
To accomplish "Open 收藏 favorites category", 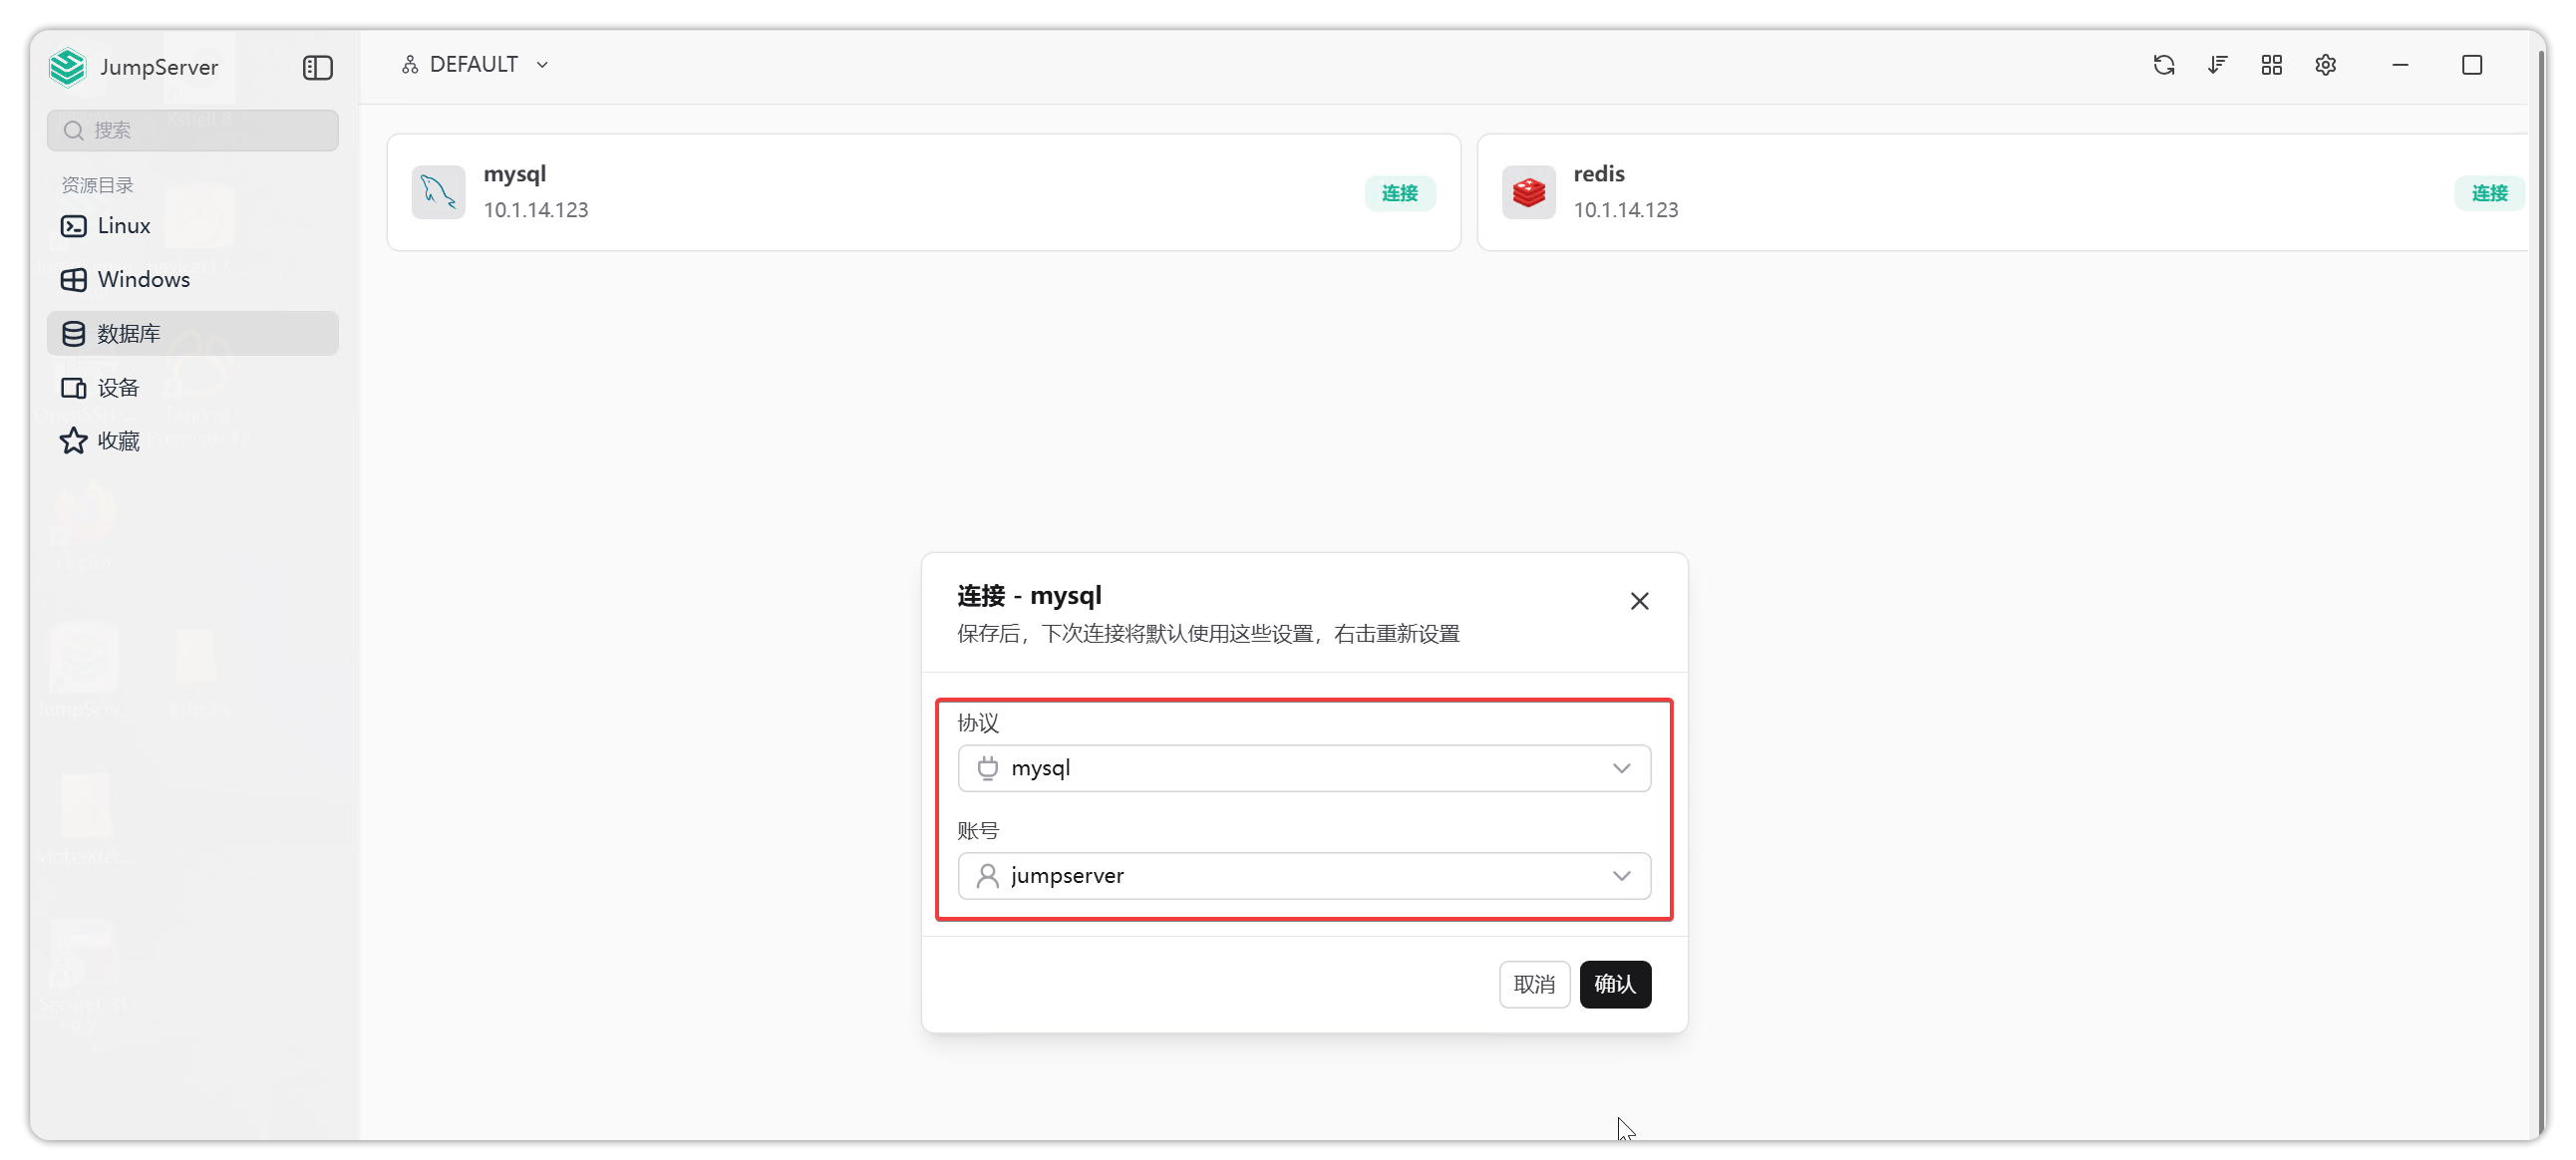I will click(x=118, y=441).
